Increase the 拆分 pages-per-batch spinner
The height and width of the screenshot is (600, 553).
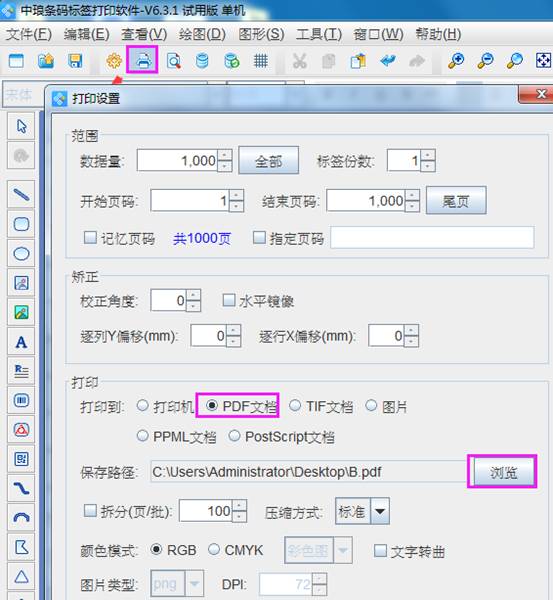pyautogui.click(x=240, y=505)
